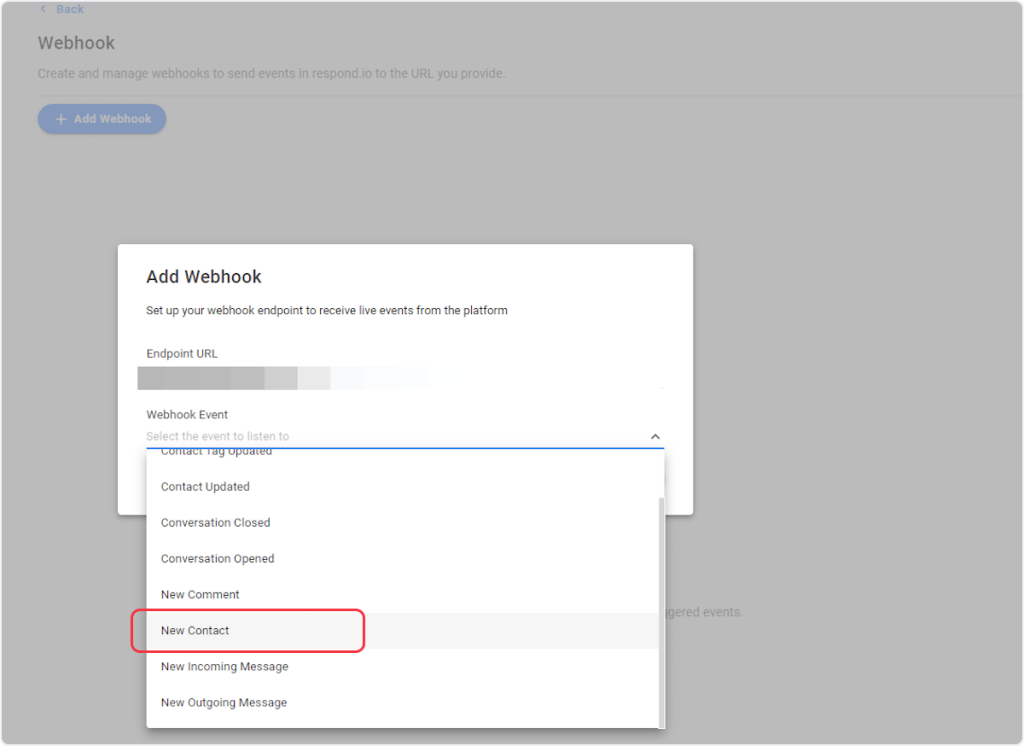Pick Contact Updated from event list
The width and height of the screenshot is (1024, 746).
(x=205, y=487)
